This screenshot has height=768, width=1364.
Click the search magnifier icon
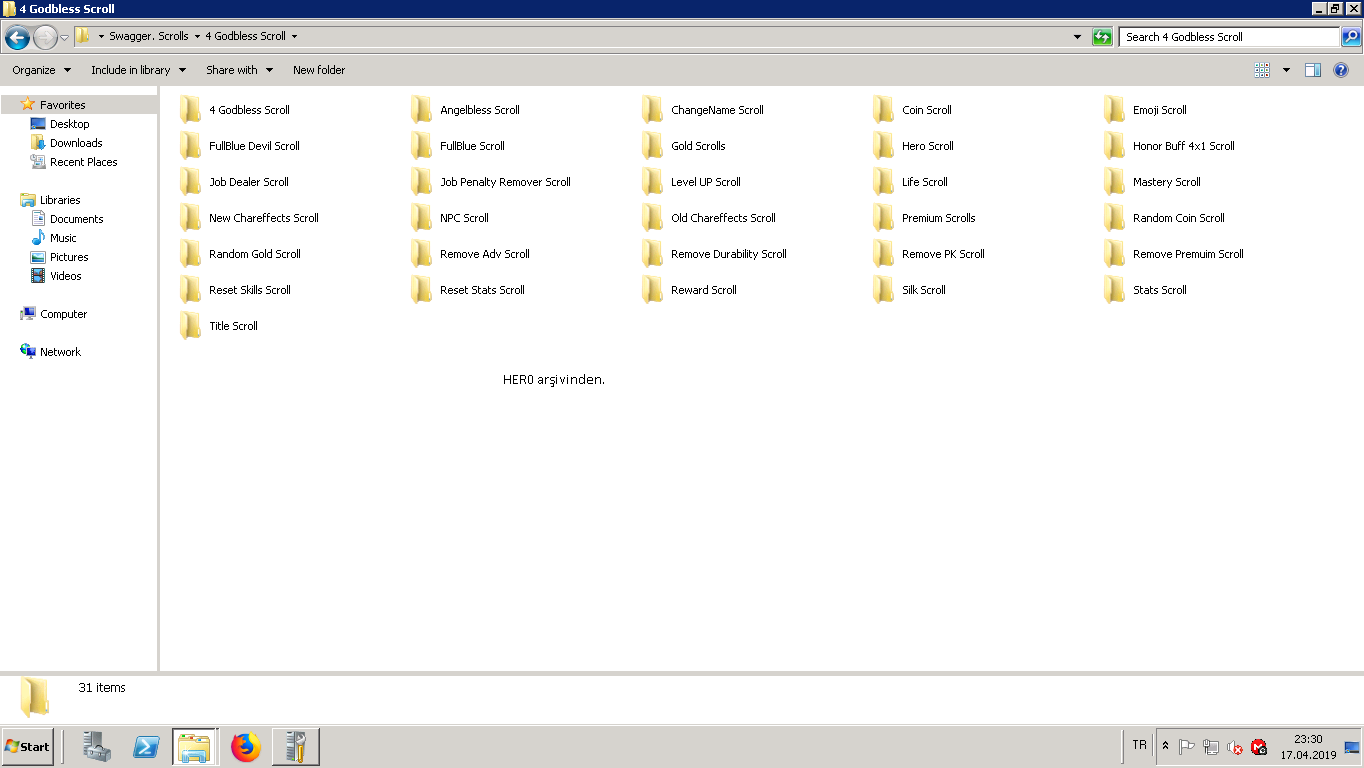[x=1351, y=37]
